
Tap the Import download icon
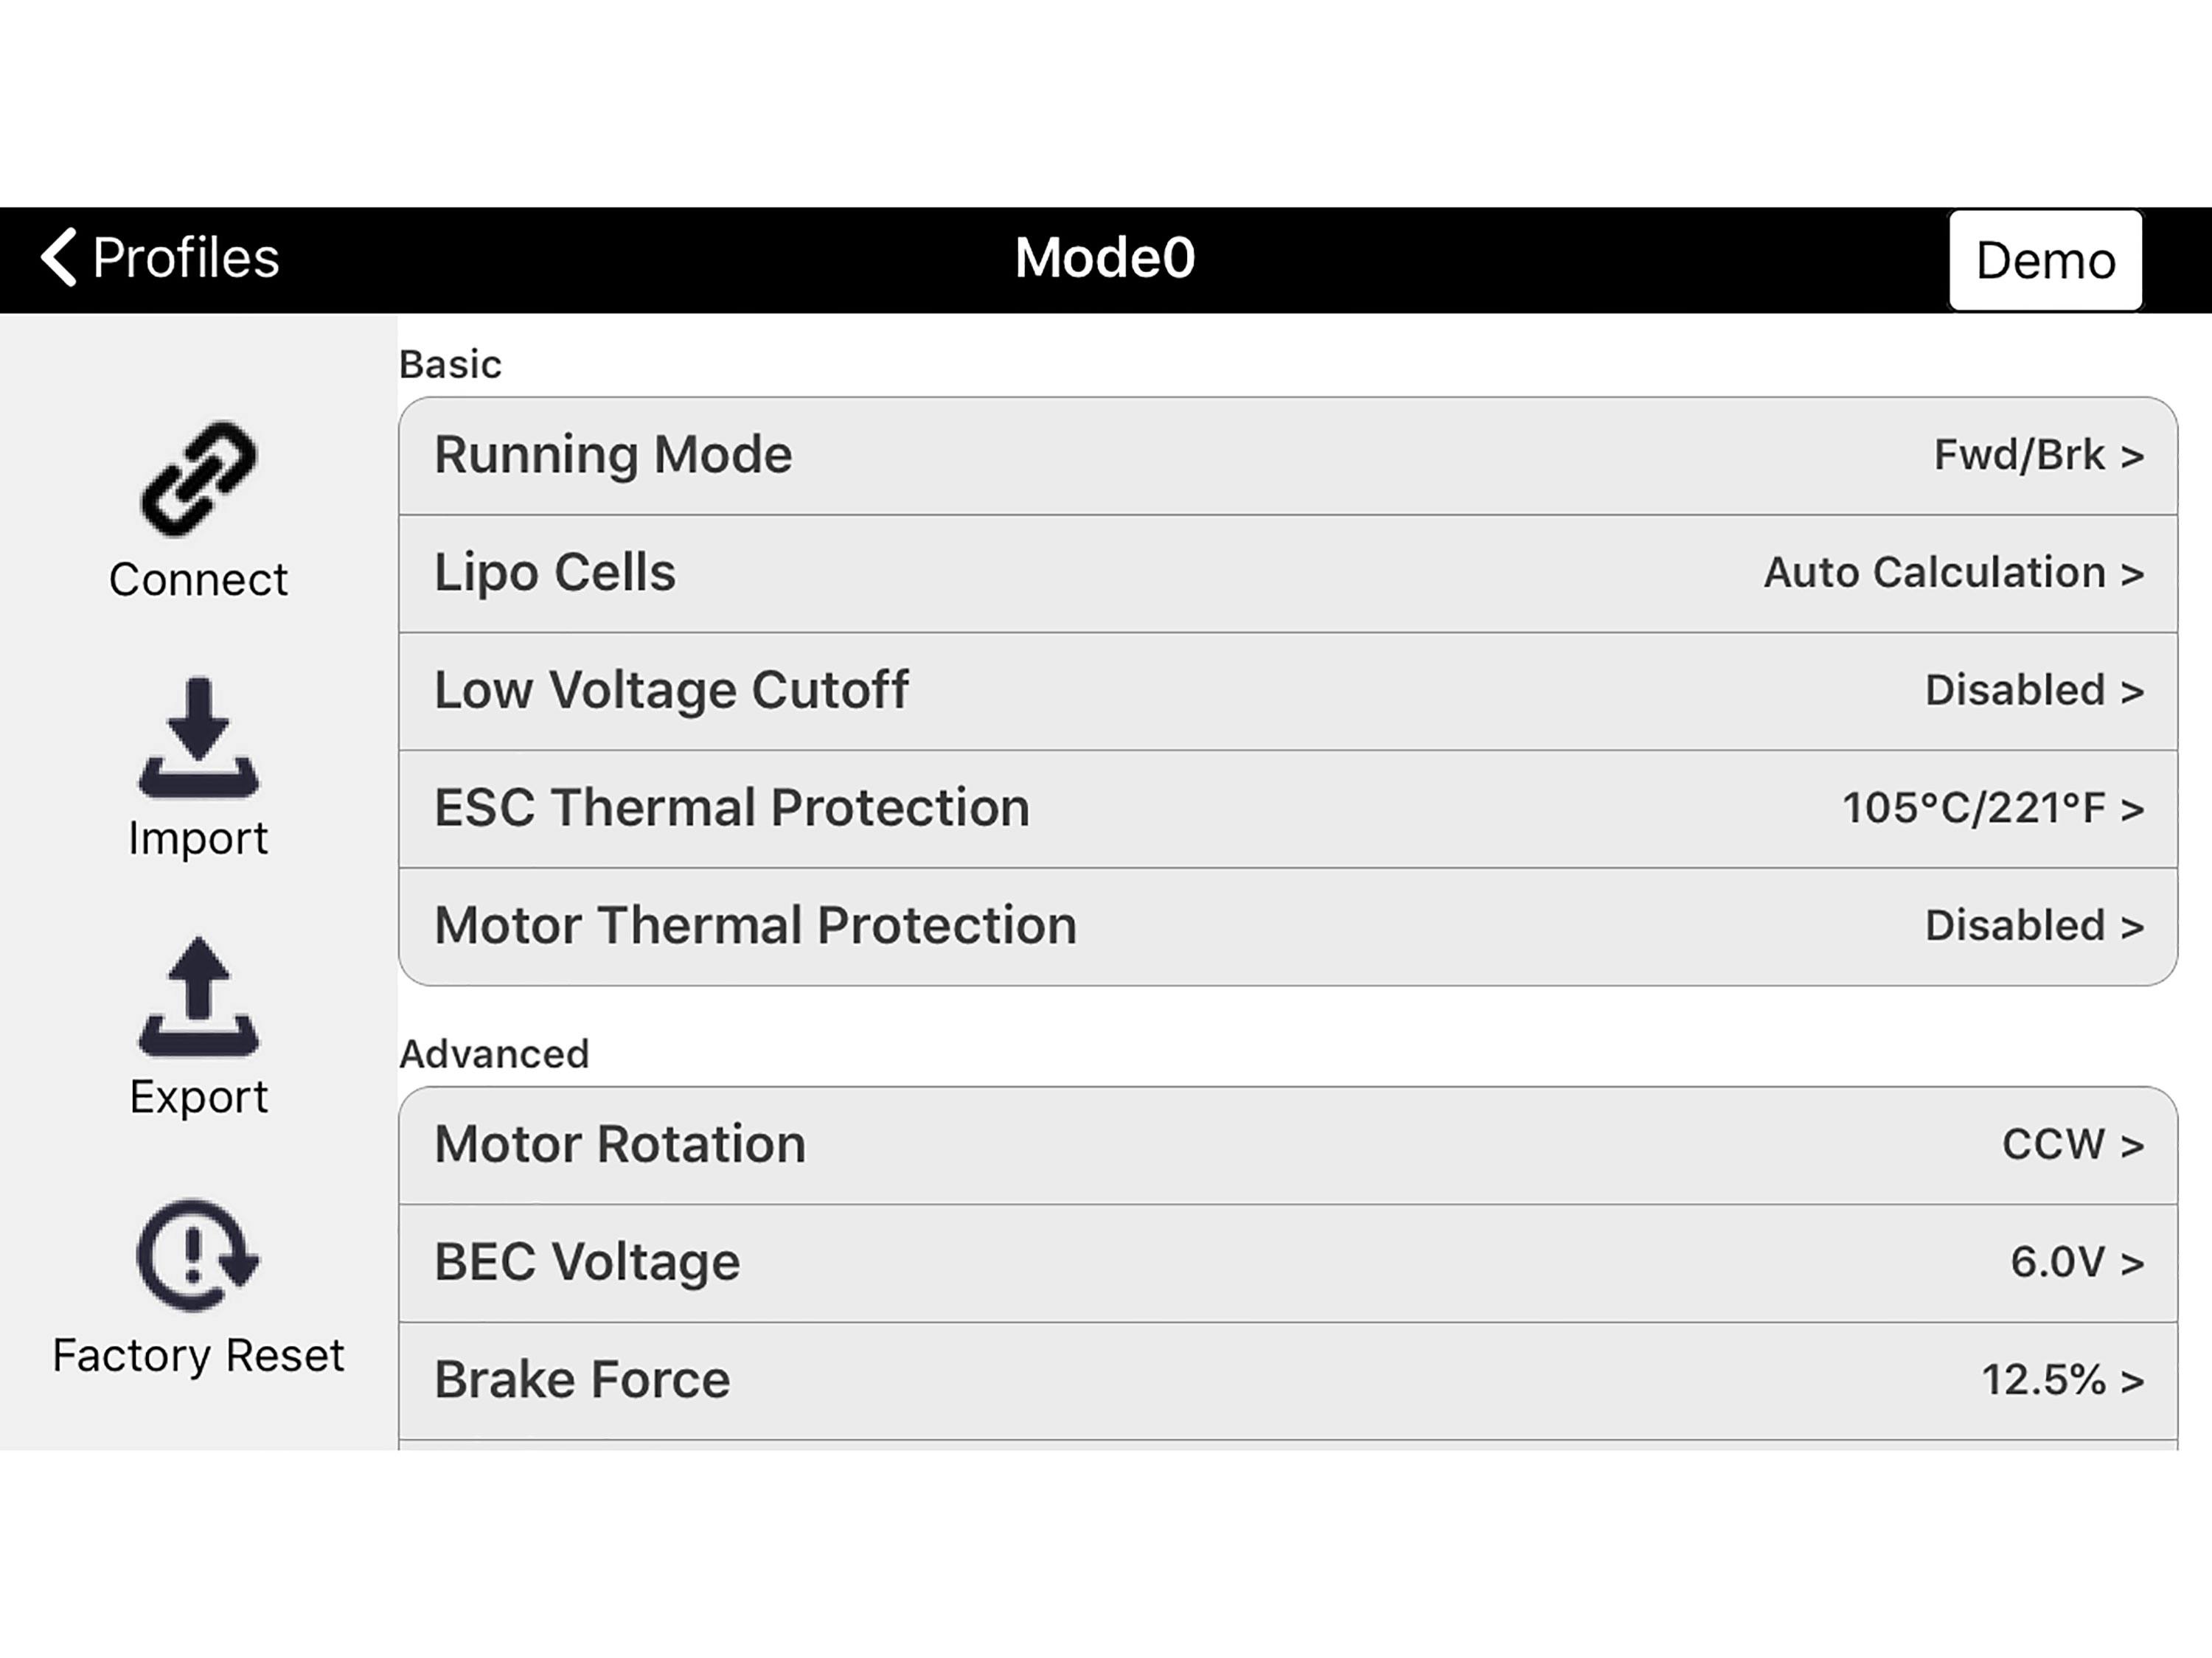[198, 738]
